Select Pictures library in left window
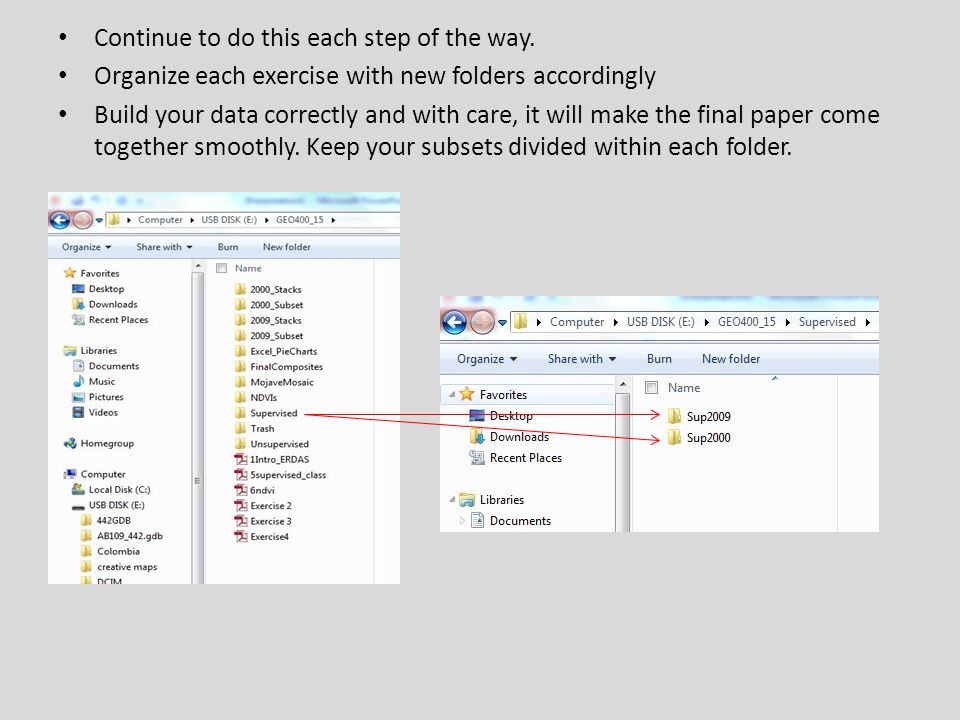Screen dimensions: 960x720 click(98, 397)
